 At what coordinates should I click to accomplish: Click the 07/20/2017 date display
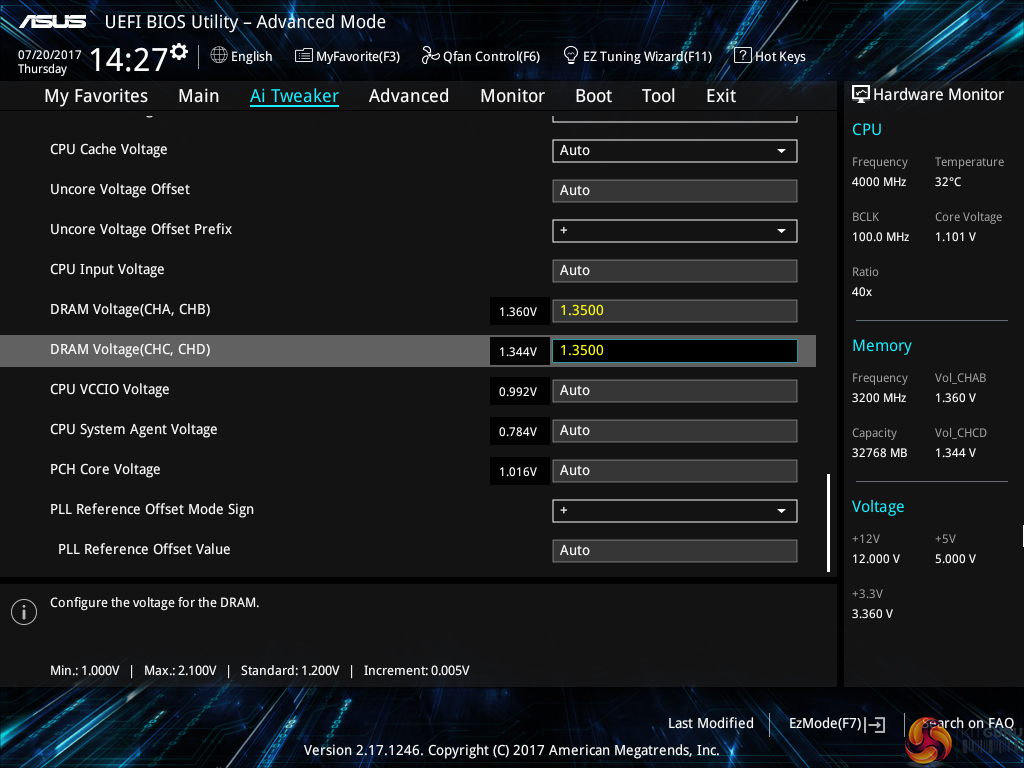[x=50, y=55]
